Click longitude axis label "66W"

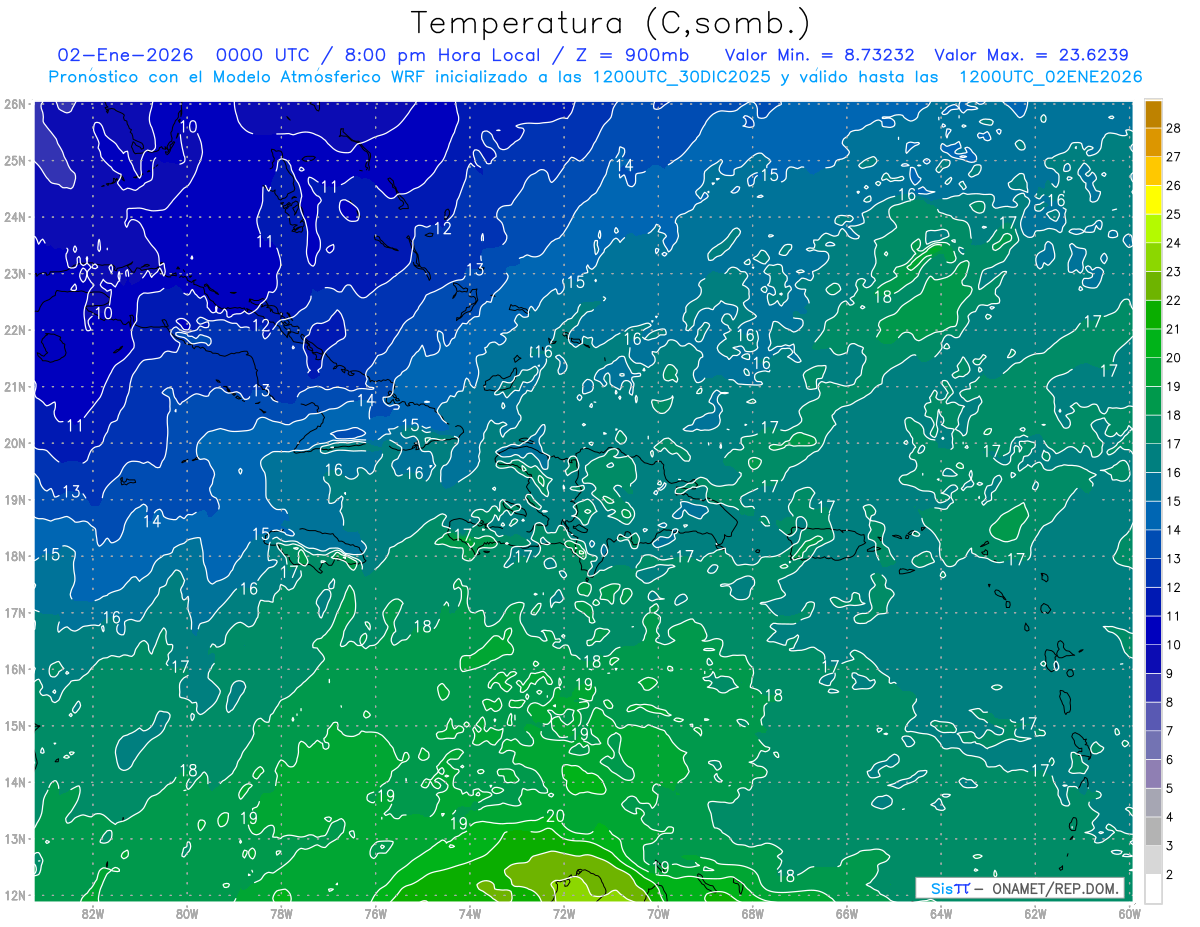[847, 913]
